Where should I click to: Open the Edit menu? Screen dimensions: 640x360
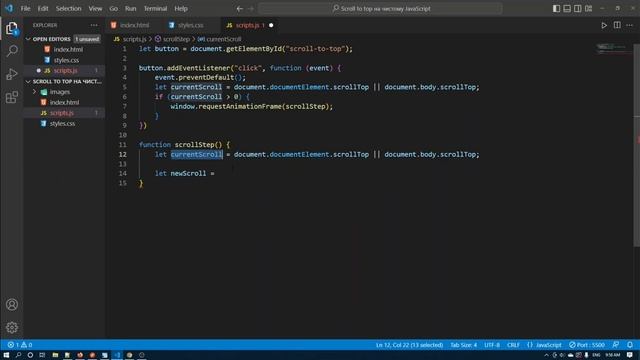point(43,9)
